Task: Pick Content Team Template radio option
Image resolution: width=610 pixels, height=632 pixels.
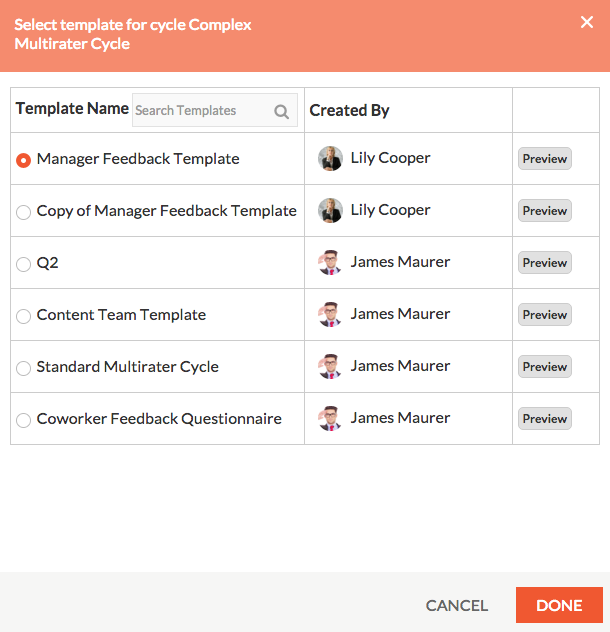Action: pos(23,316)
